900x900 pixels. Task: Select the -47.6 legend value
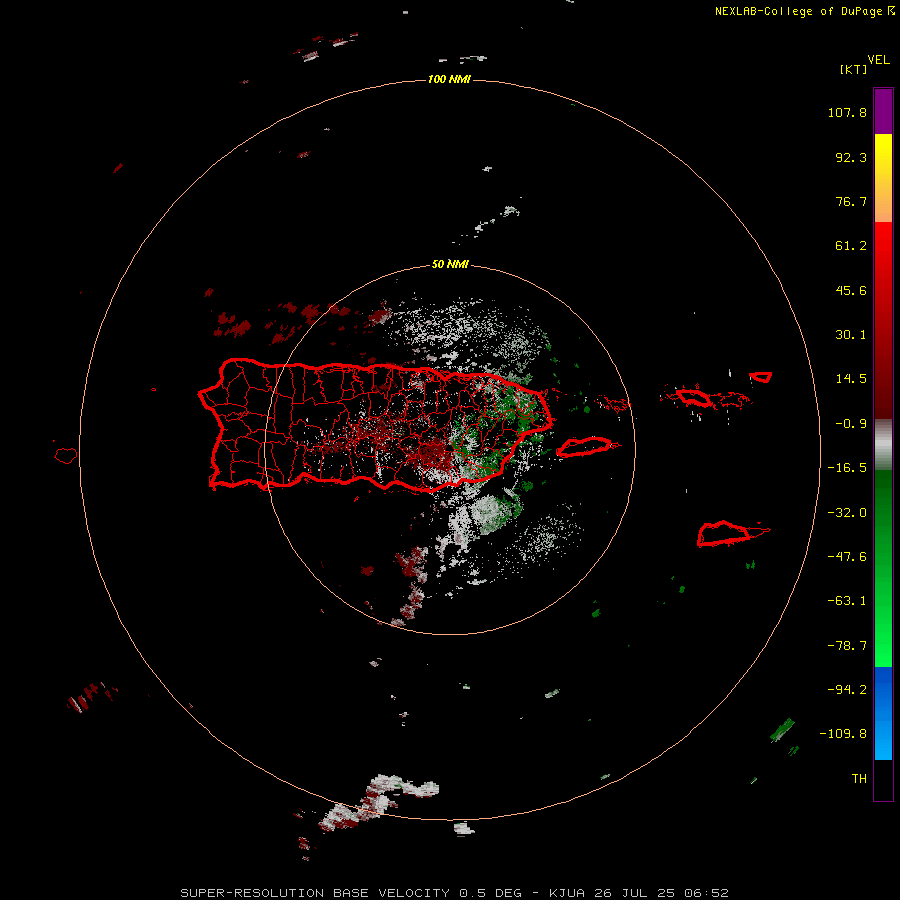click(x=847, y=557)
